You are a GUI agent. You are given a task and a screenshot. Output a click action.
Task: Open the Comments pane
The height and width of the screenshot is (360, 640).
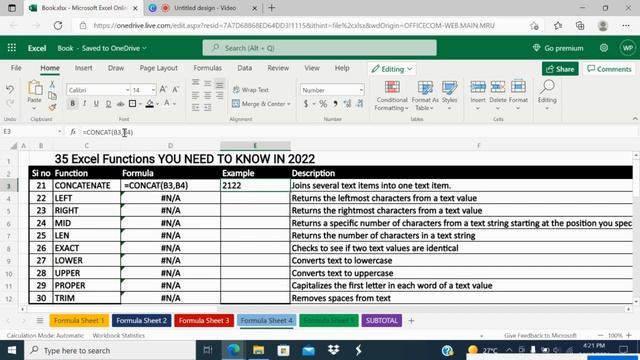[x=609, y=69]
